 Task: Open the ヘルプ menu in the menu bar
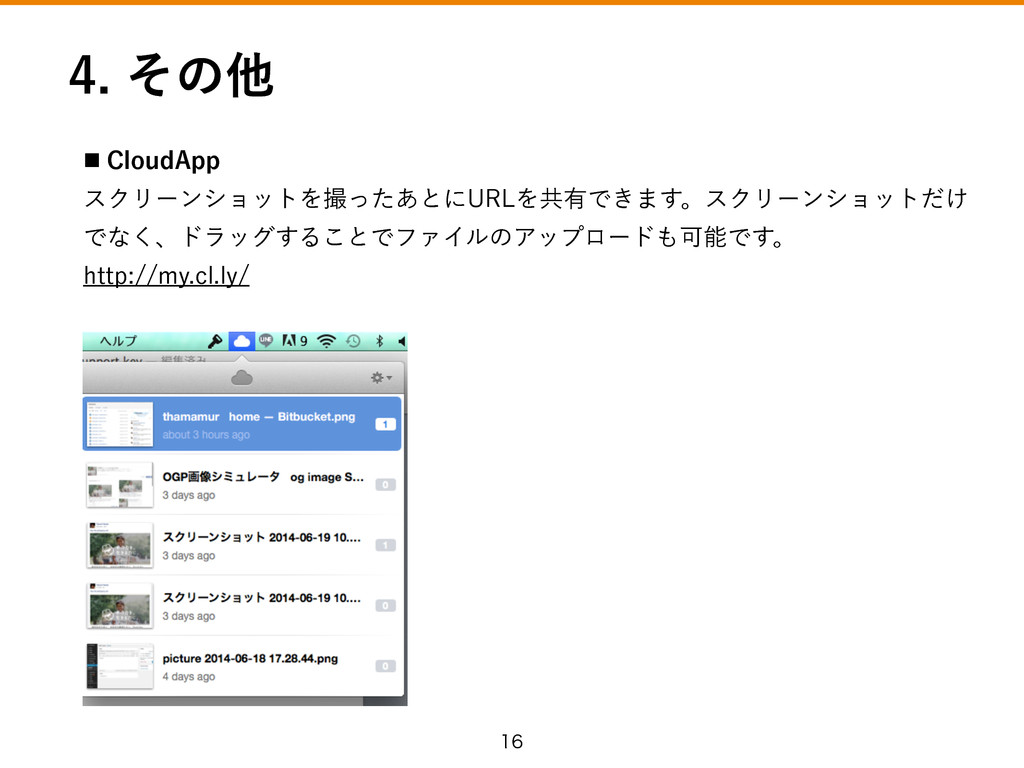[118, 341]
